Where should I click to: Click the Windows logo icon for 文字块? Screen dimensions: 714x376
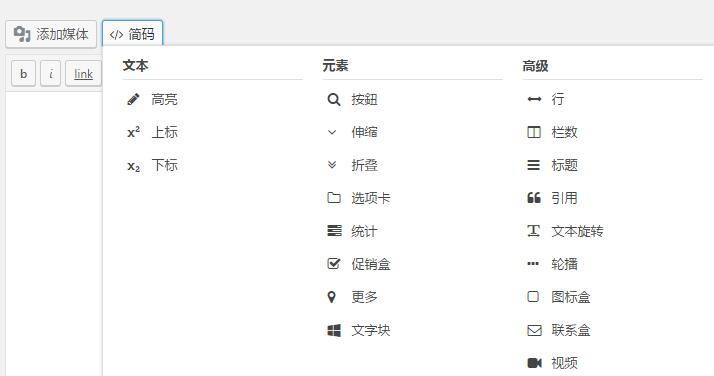coord(334,330)
